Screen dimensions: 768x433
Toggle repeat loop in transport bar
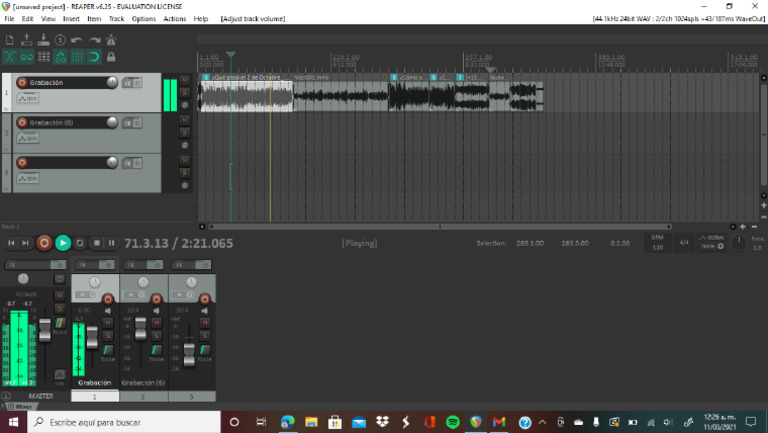pyautogui.click(x=80, y=242)
